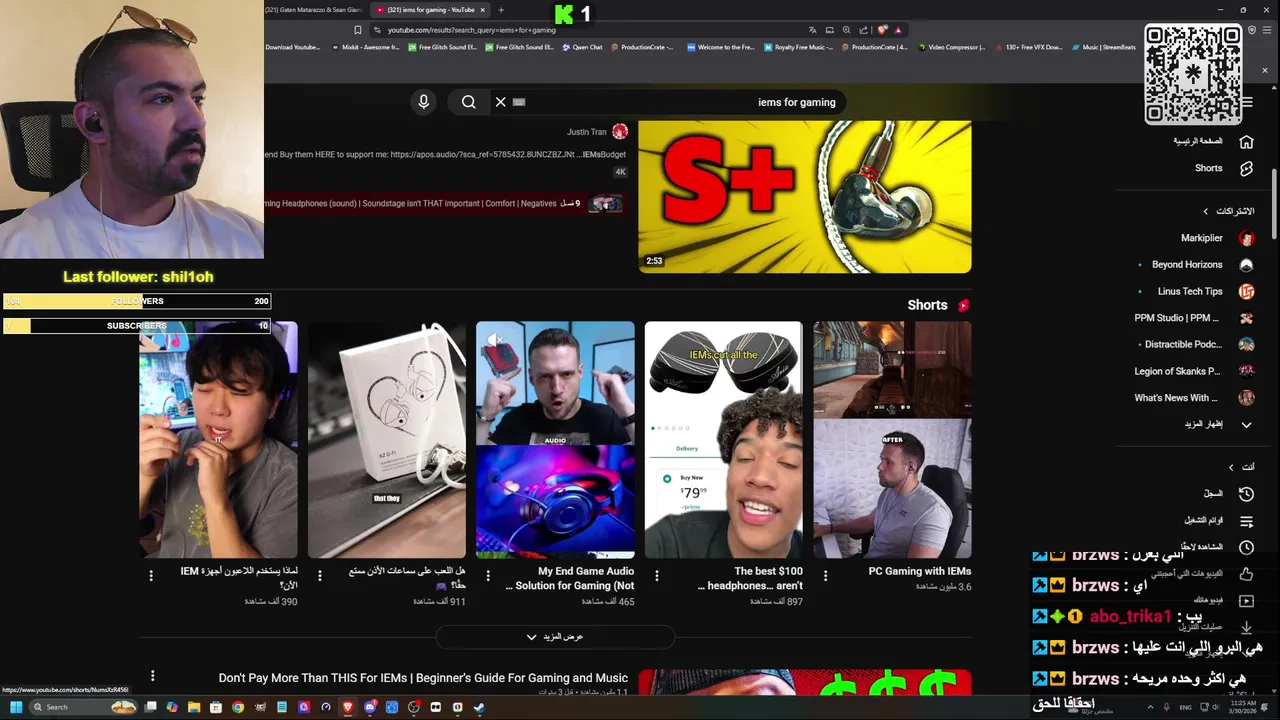Open options for 'PC Gaming with IEMs' short

pos(825,576)
